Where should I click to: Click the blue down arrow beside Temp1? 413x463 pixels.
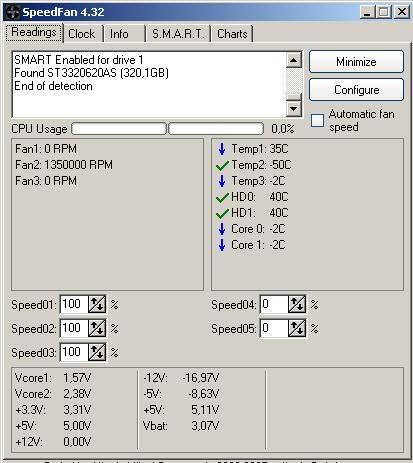[x=222, y=149]
